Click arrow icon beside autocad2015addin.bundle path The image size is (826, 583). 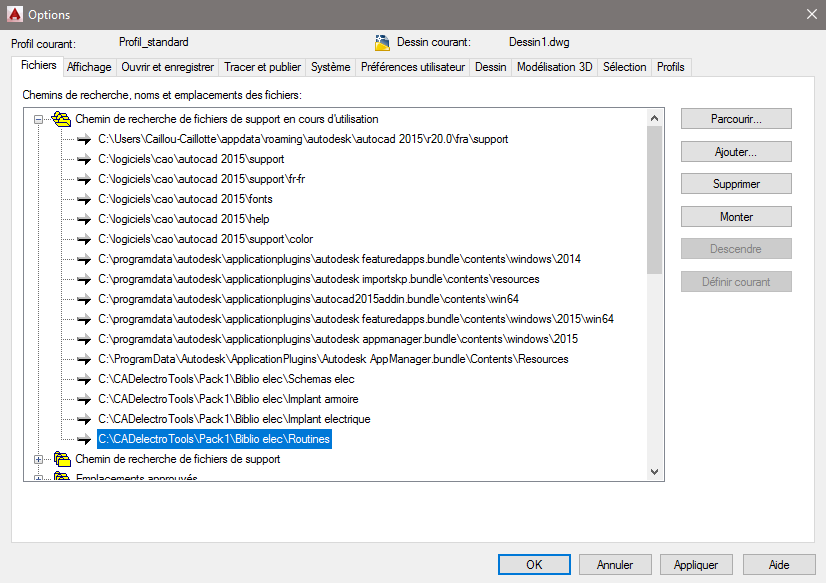(x=84, y=299)
